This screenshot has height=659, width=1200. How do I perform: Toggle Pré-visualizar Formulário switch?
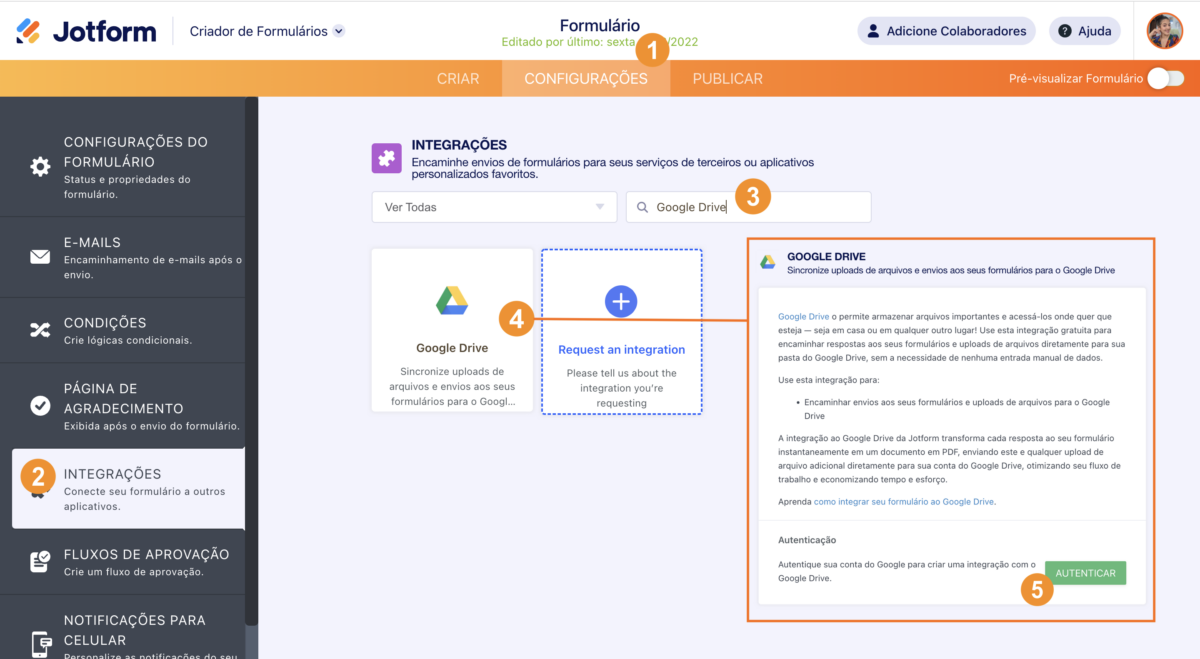(1165, 78)
